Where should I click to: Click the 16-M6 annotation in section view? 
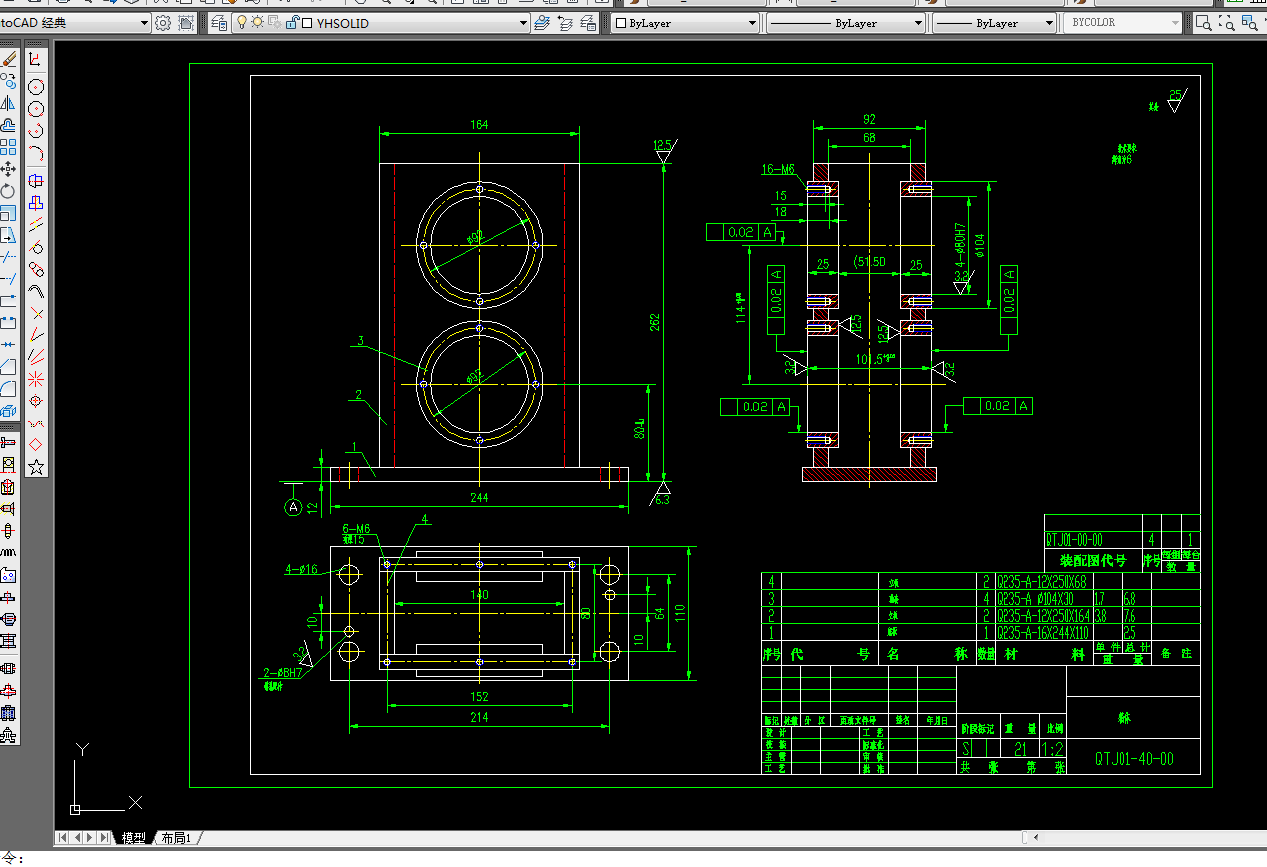pyautogui.click(x=778, y=169)
